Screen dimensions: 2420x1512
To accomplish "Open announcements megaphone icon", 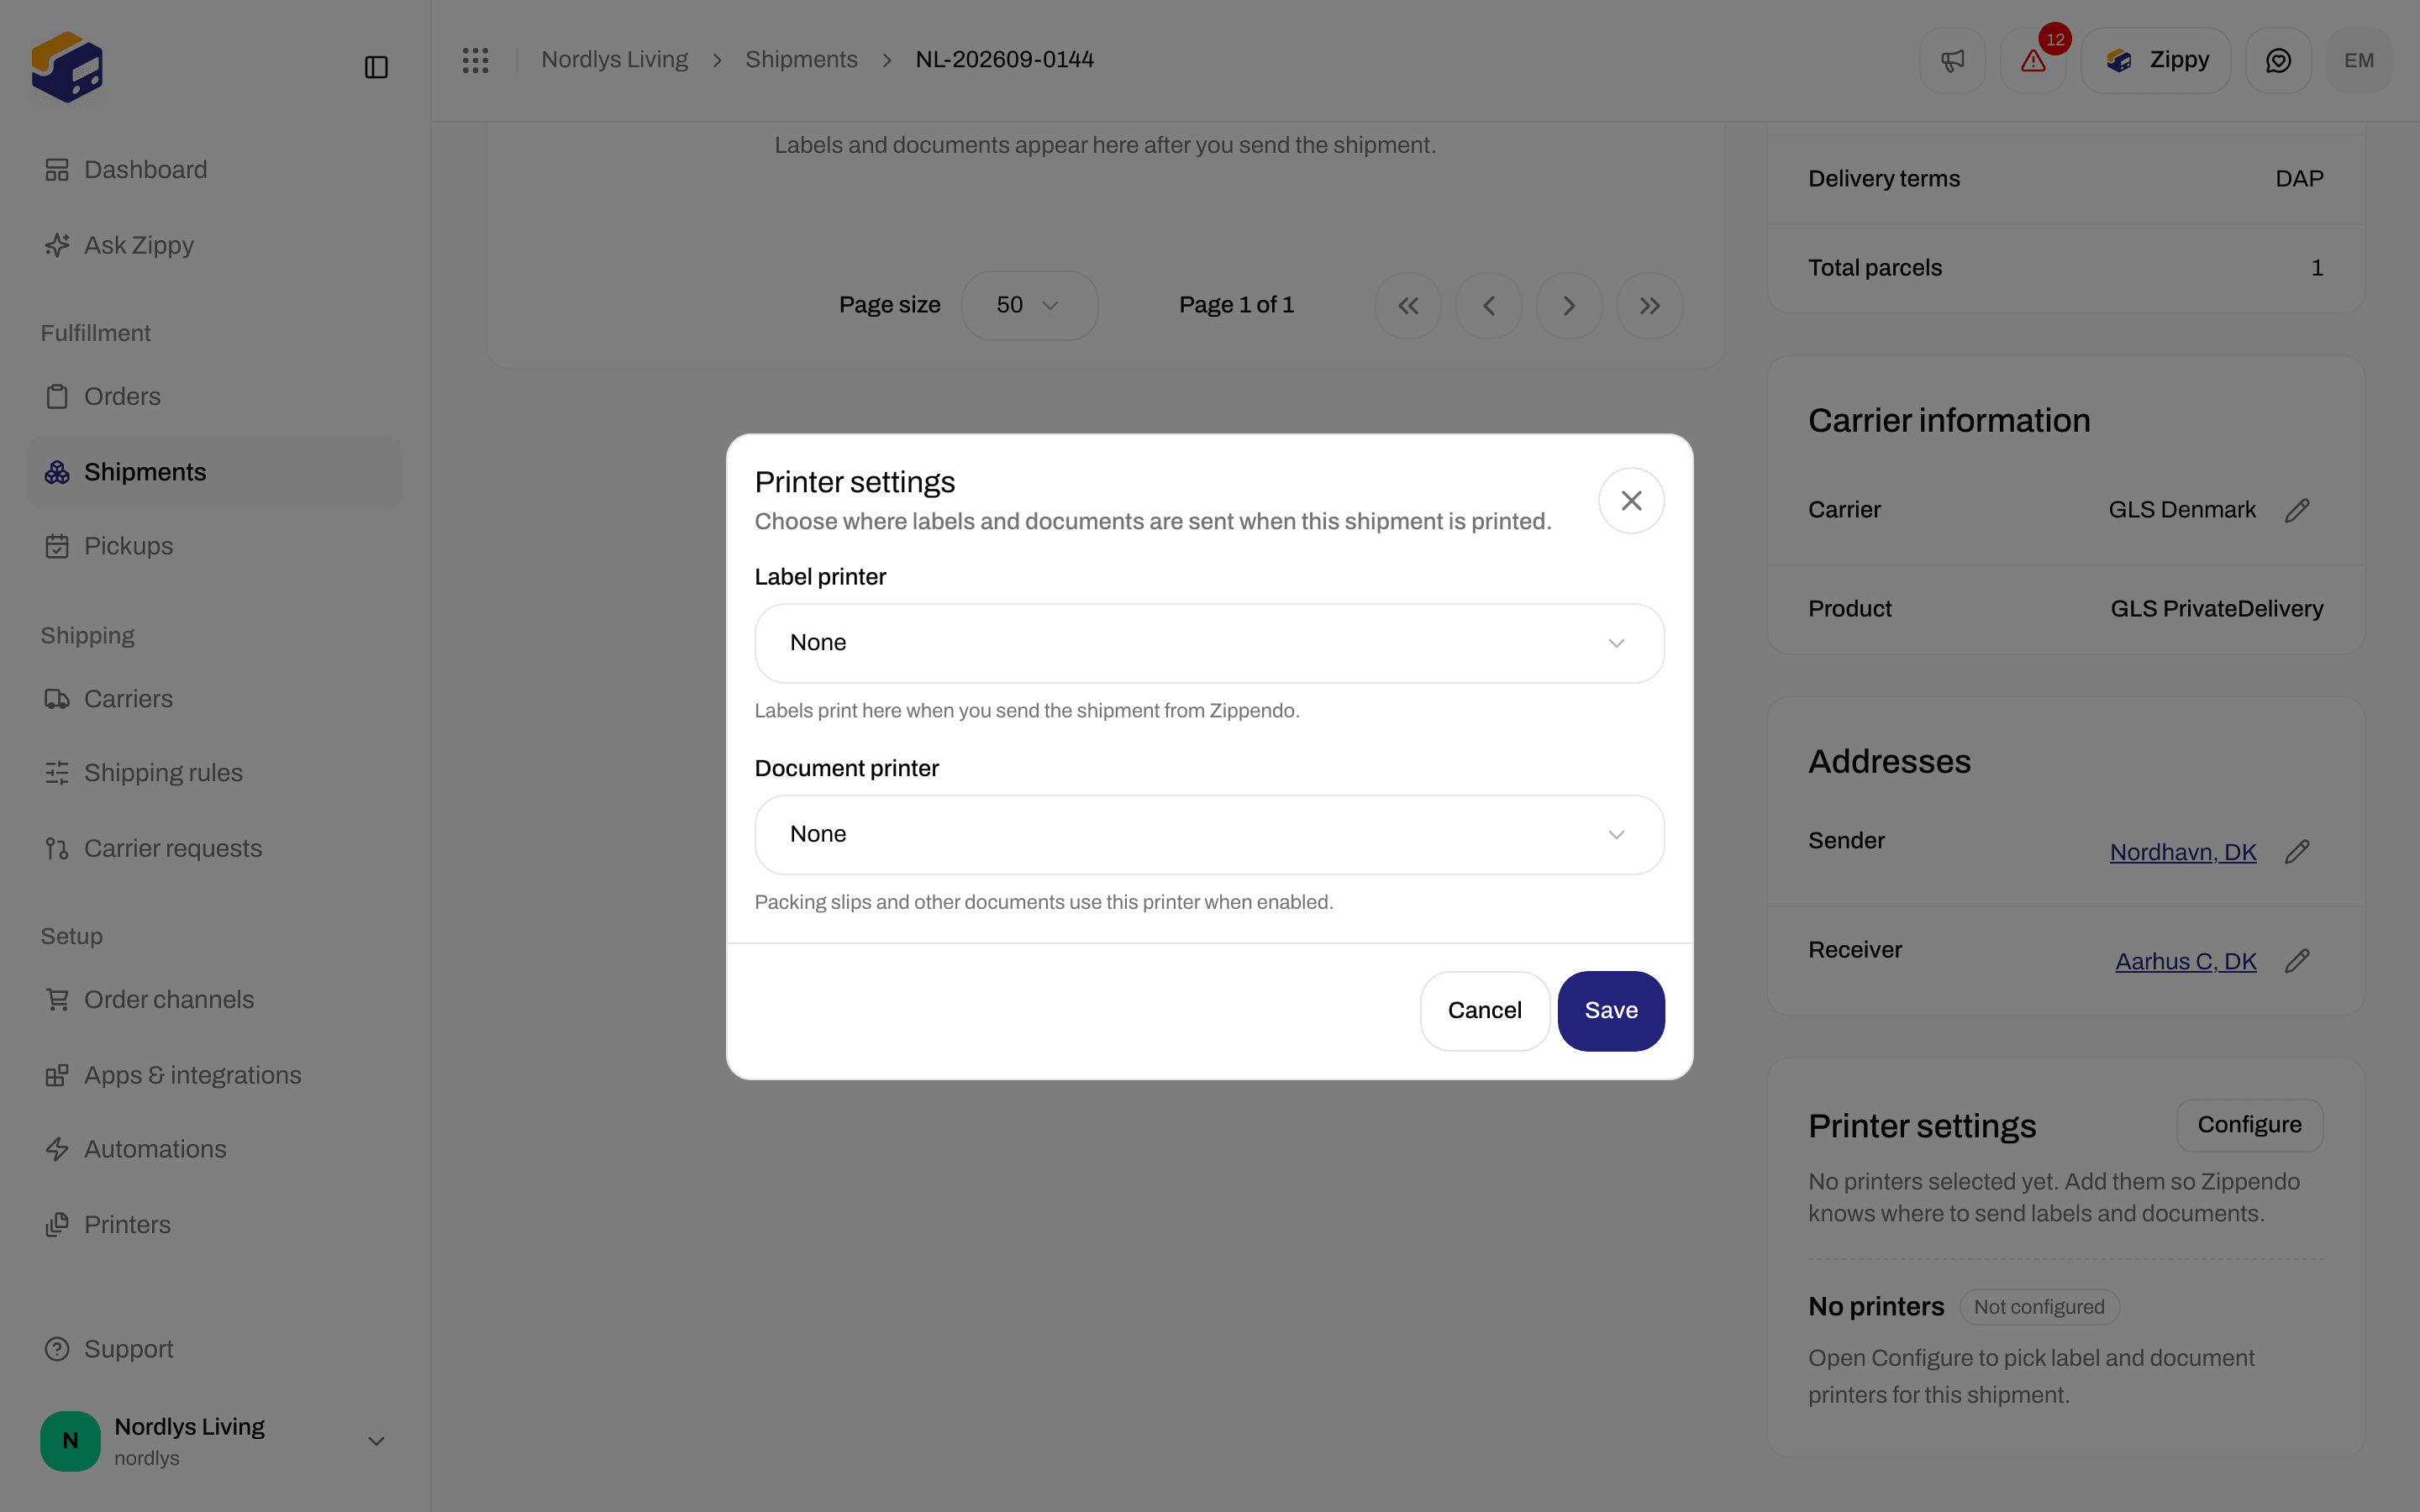I will click(x=1952, y=60).
